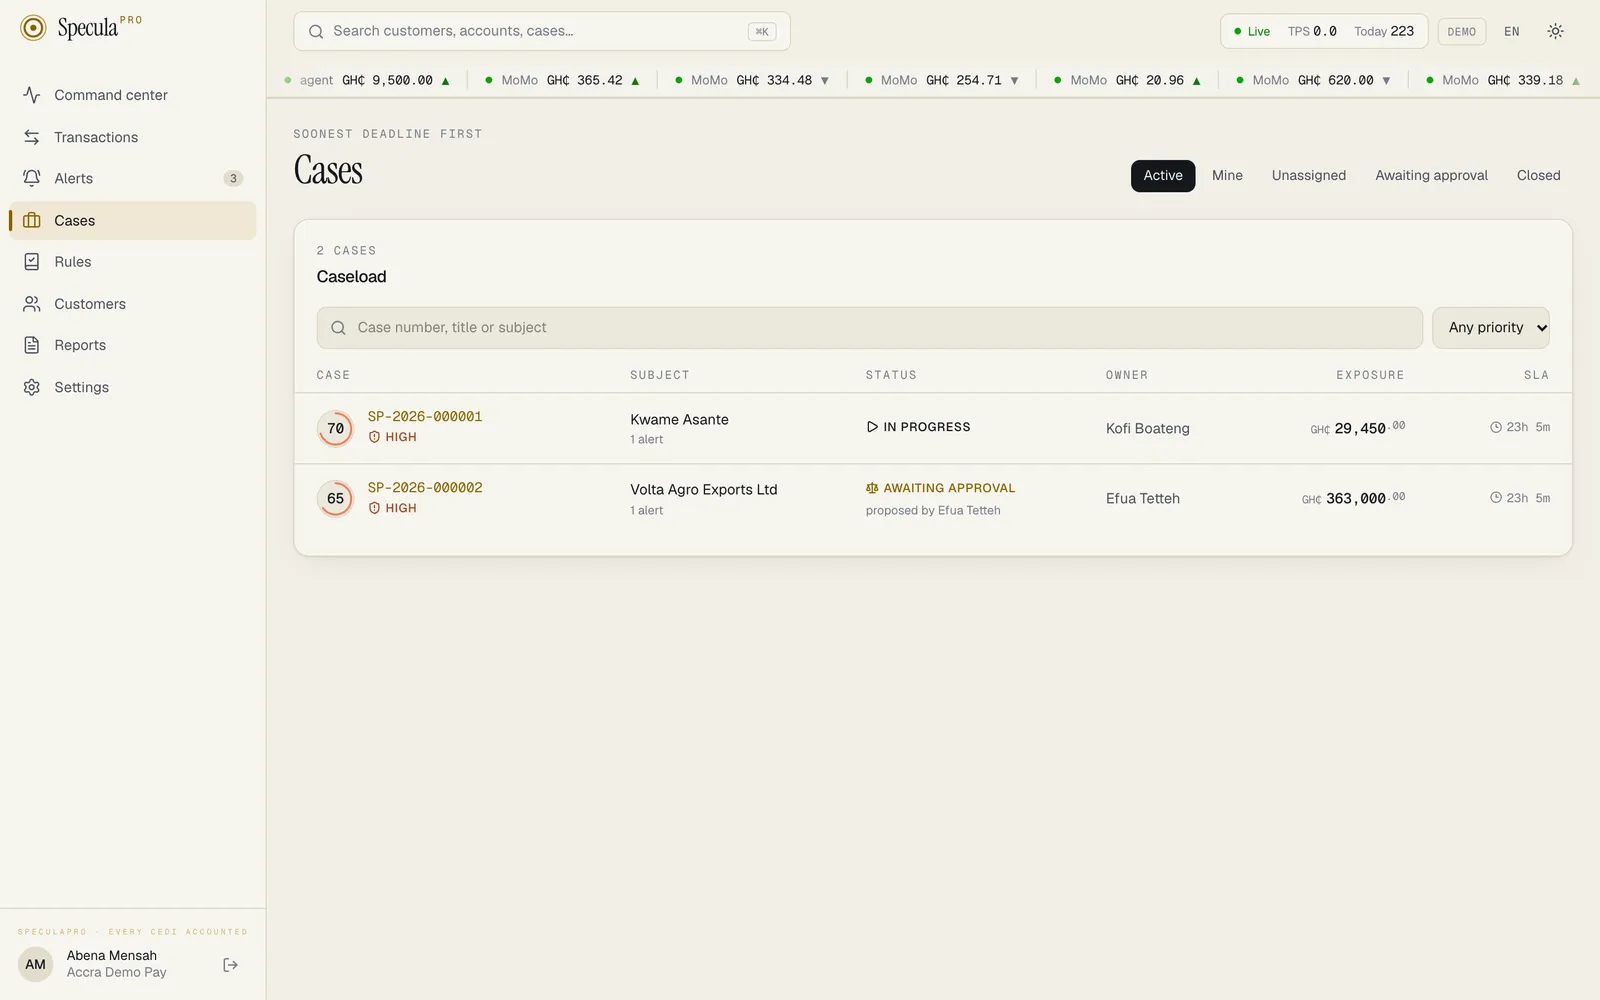Click the Live TPS status pill
This screenshot has width=1600, height=1000.
[1324, 32]
